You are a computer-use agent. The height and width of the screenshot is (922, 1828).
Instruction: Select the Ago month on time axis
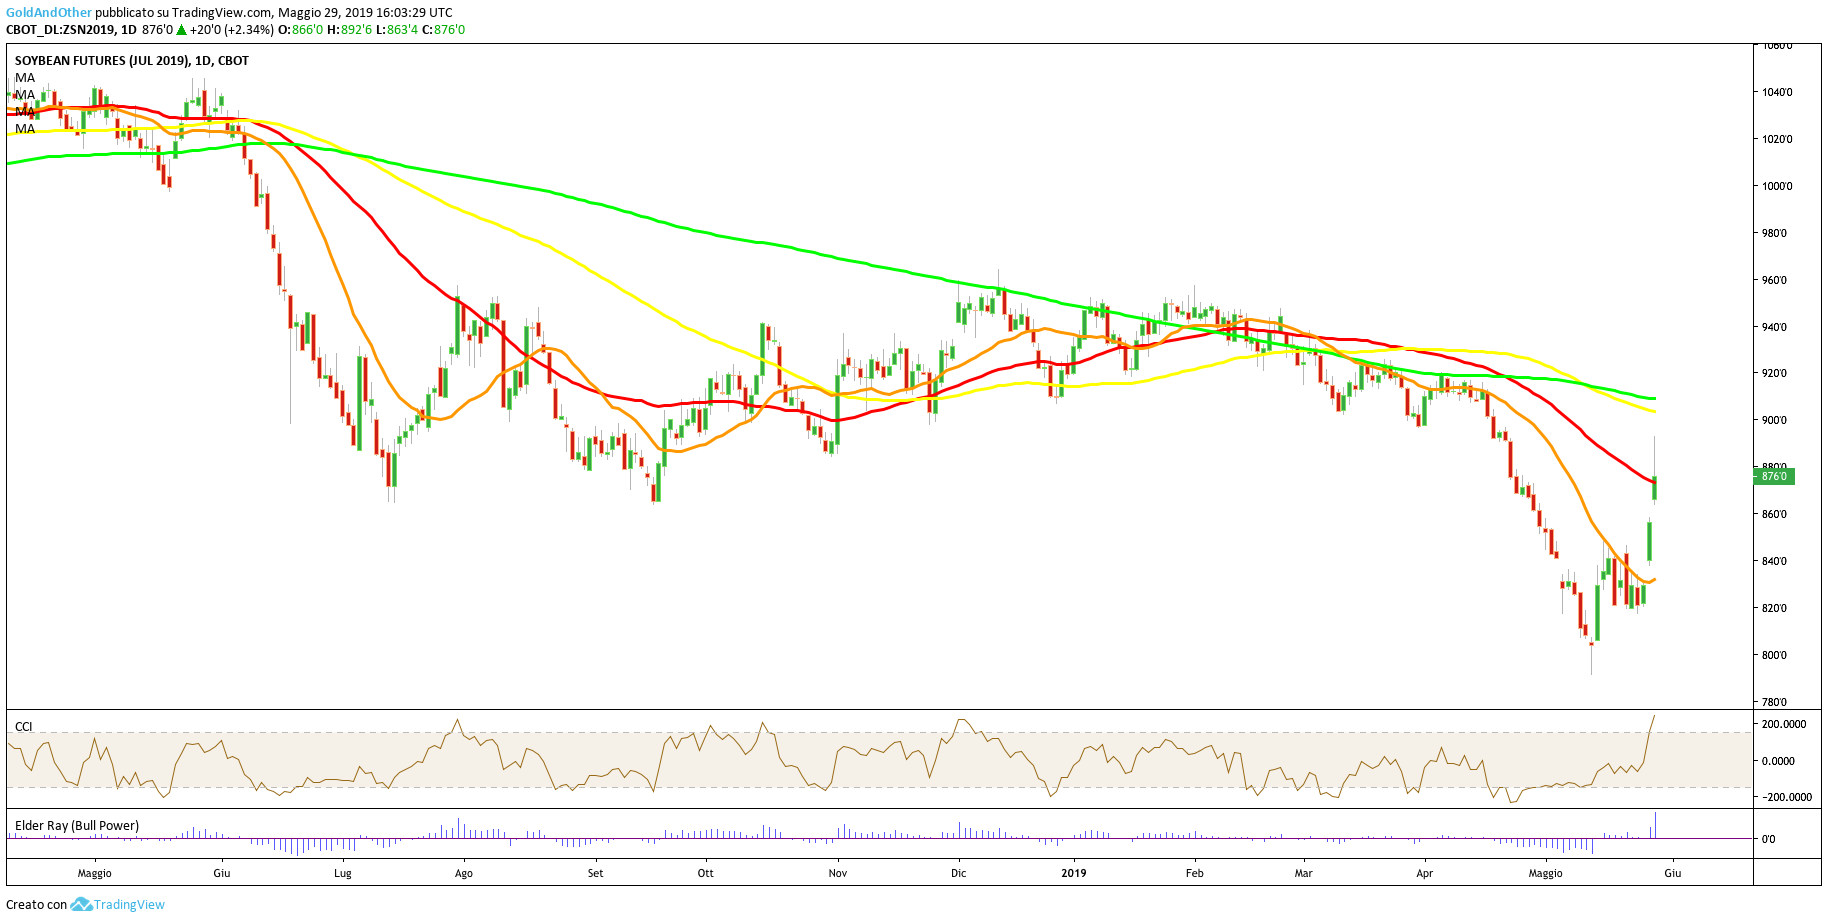tap(464, 874)
